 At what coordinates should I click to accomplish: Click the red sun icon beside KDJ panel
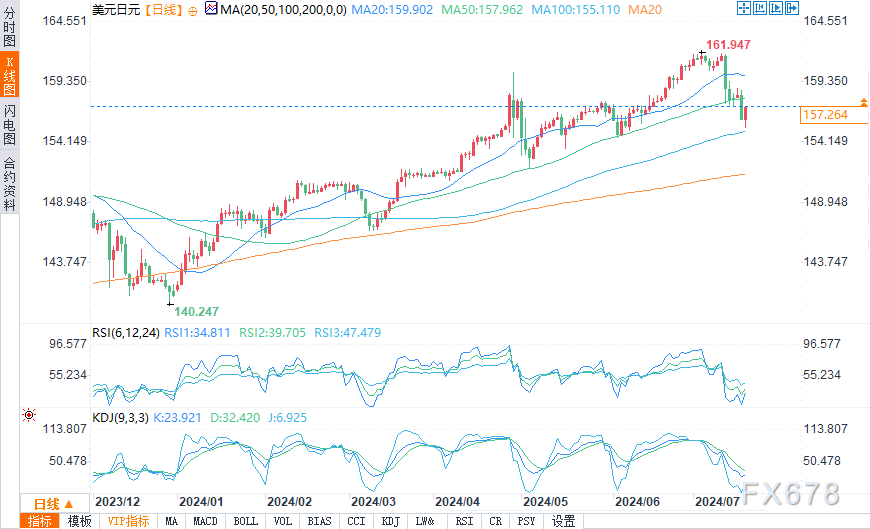tap(29, 415)
